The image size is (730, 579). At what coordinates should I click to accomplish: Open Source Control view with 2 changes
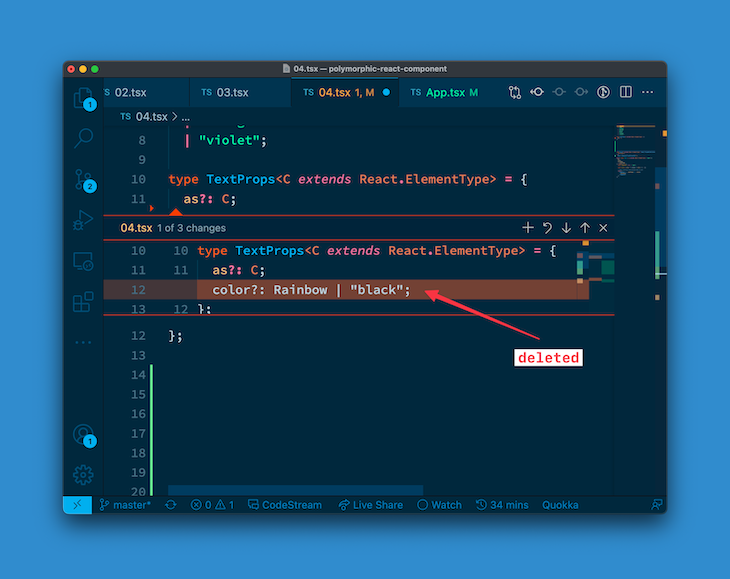click(x=84, y=180)
